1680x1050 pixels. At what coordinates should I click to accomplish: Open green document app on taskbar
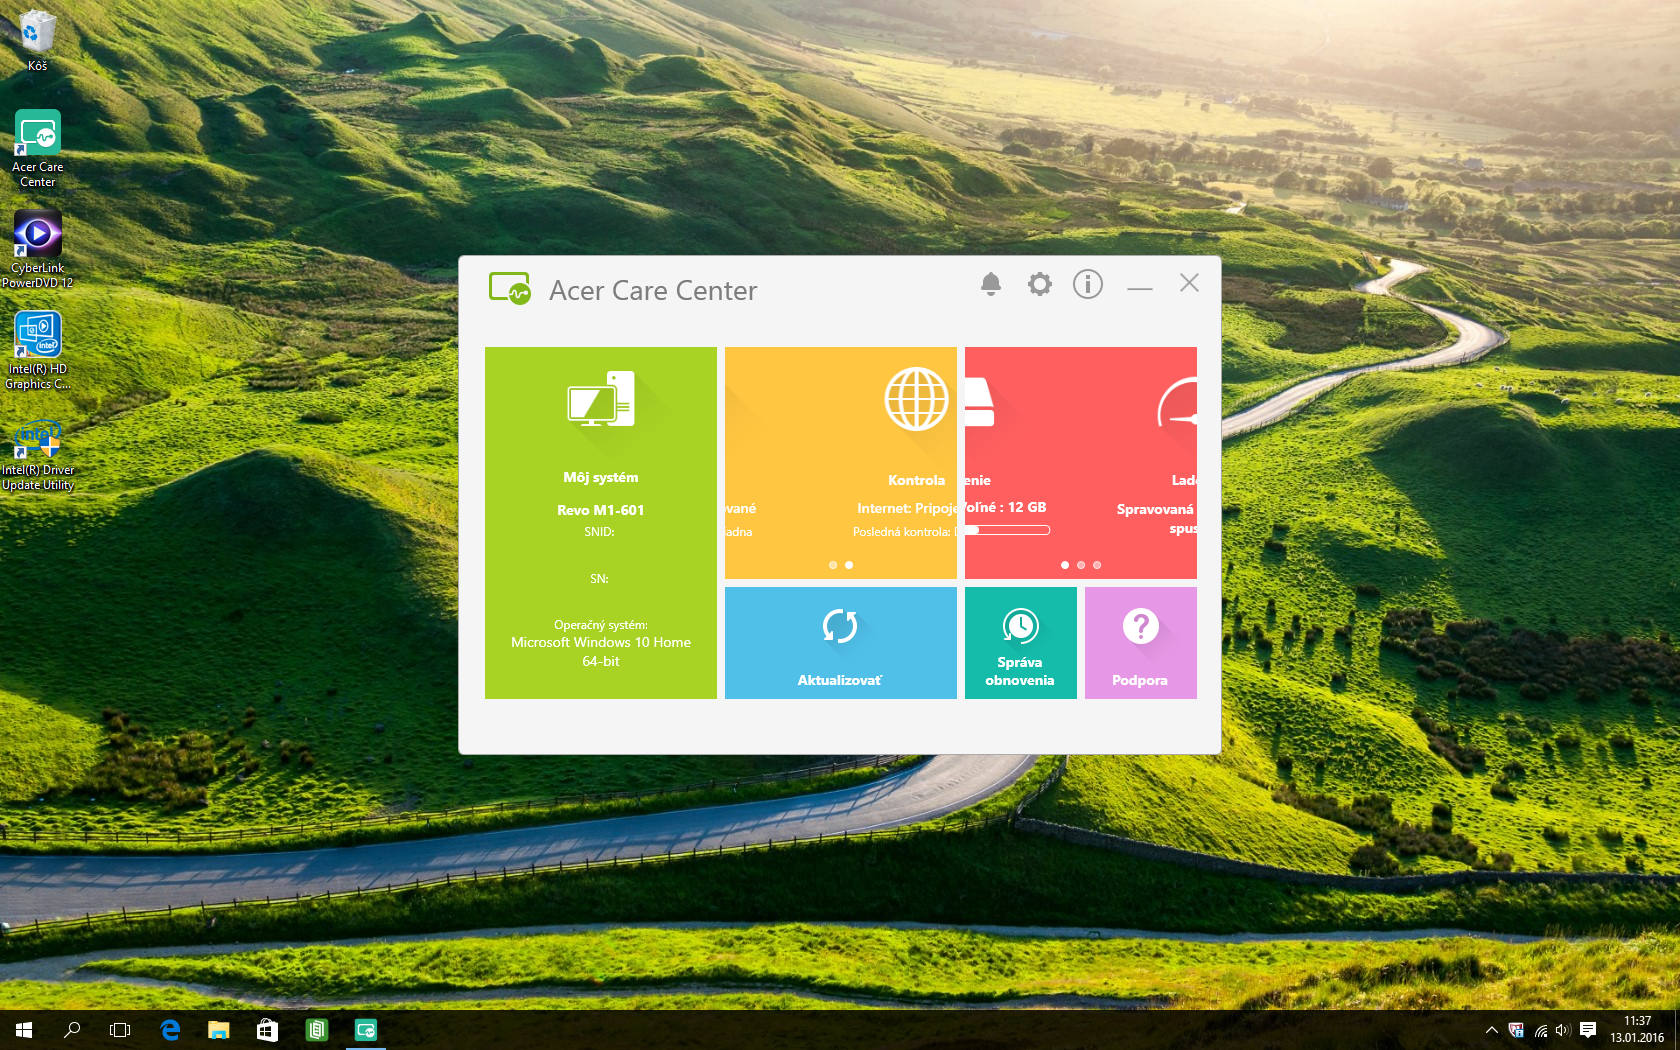[316, 1030]
